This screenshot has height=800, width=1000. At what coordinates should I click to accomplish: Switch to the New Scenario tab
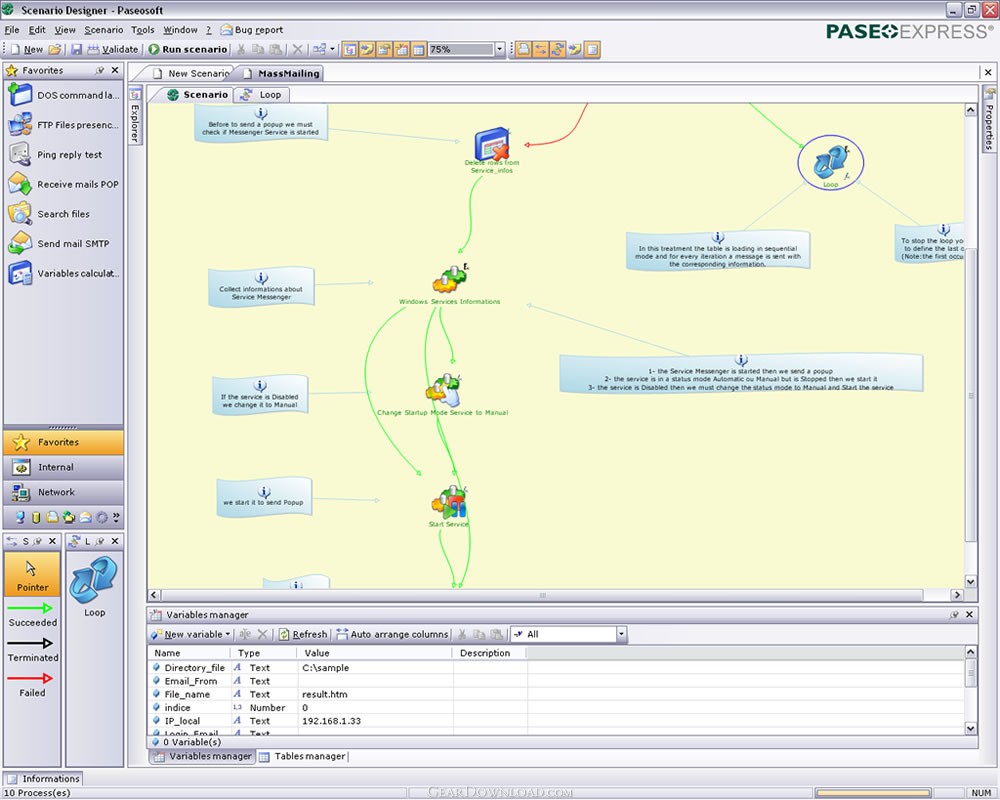(191, 73)
